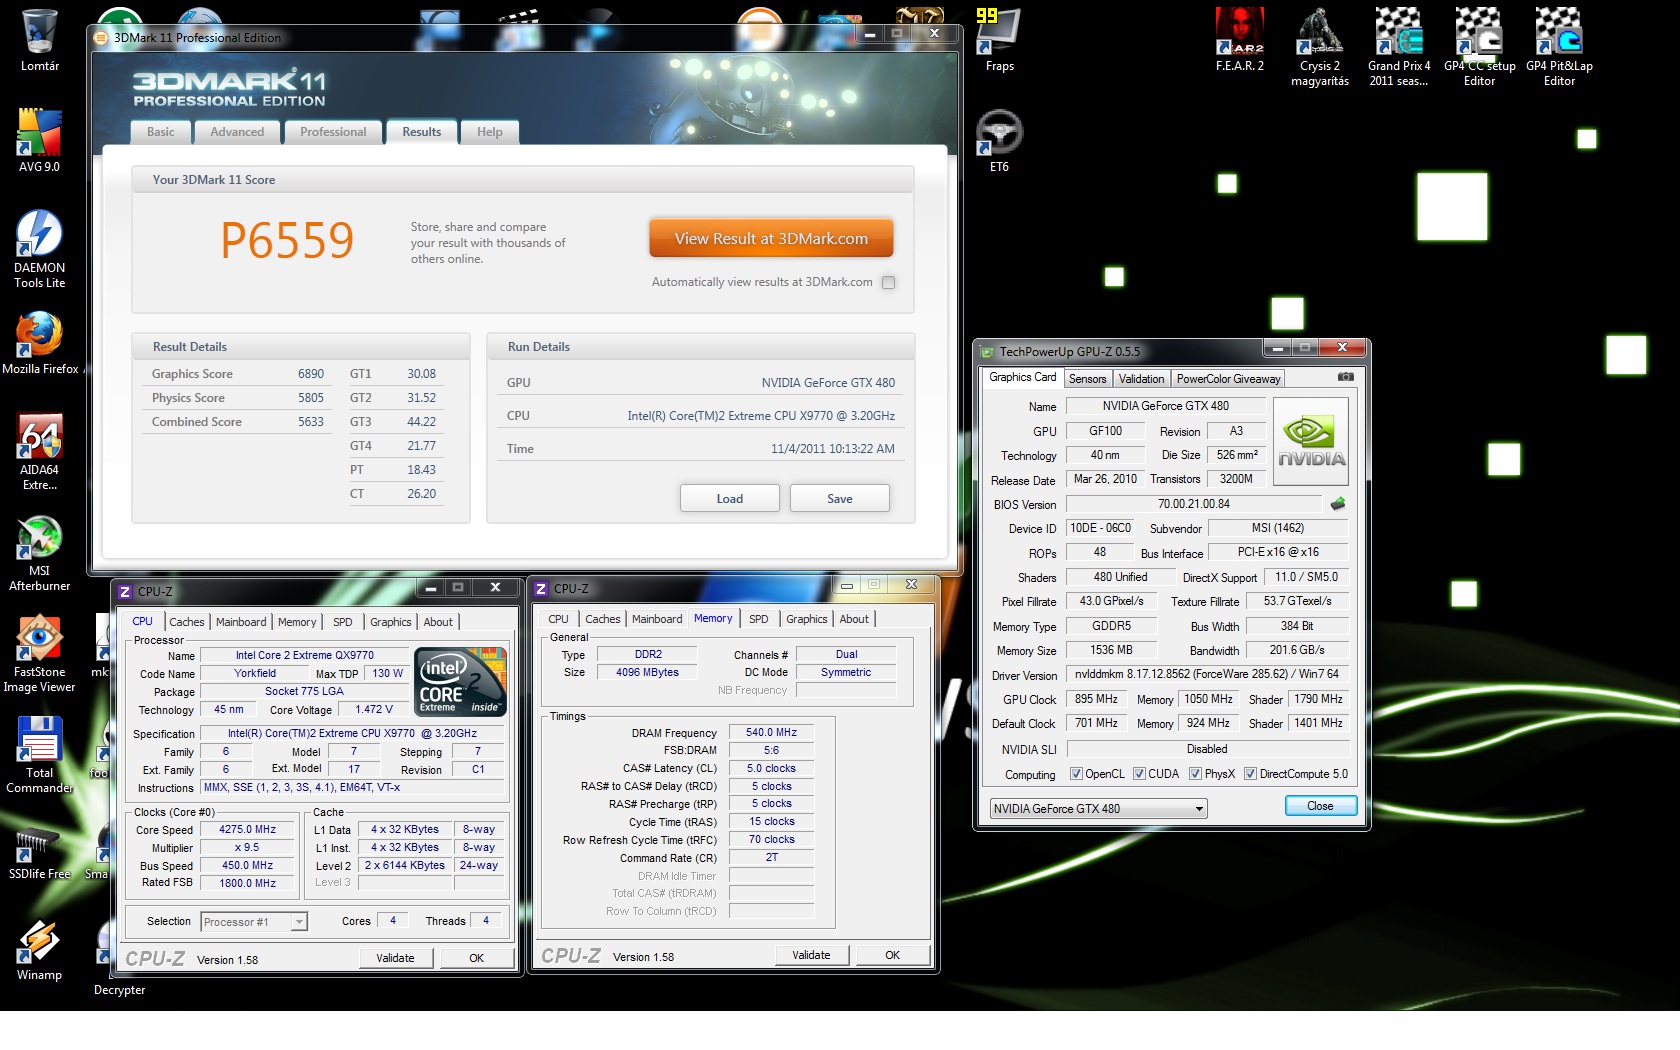Click the Time value 11/4/2011 10:13:22 AM
The width and height of the screenshot is (1680, 1050).
832,449
